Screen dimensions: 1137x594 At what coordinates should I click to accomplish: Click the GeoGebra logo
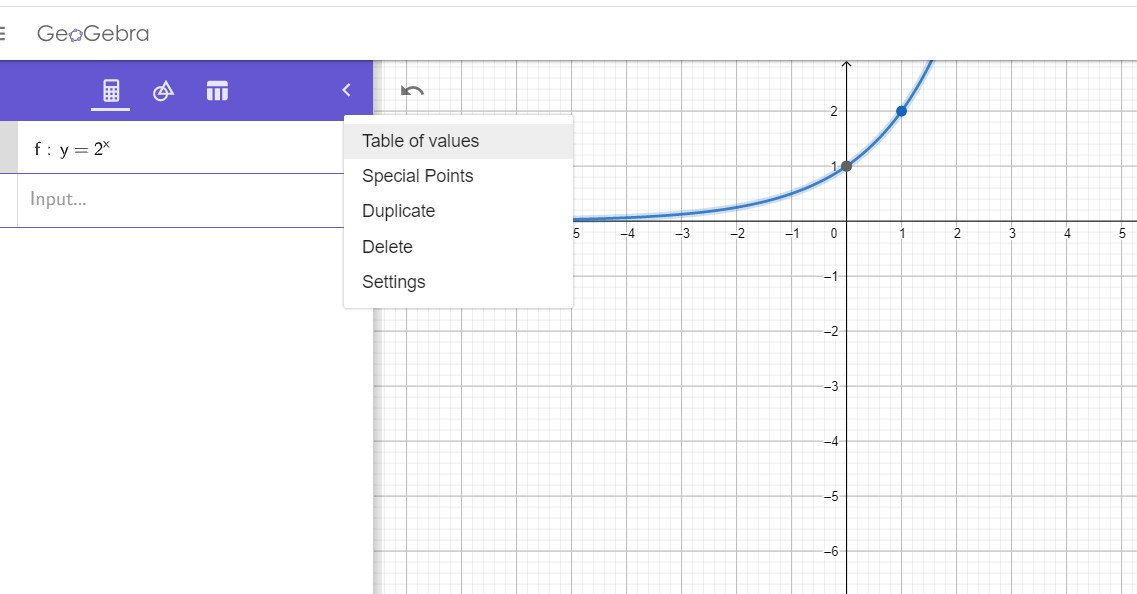[x=93, y=33]
